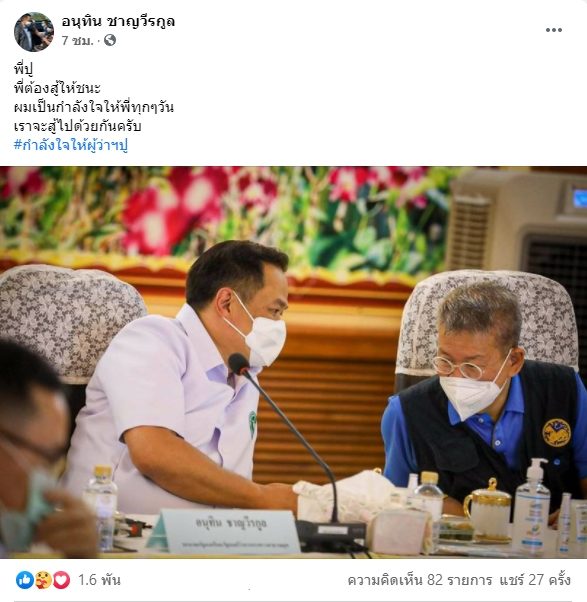Open the profile name อนุทิน ชาญวีรกูล
The width and height of the screenshot is (587, 602).
tap(118, 22)
